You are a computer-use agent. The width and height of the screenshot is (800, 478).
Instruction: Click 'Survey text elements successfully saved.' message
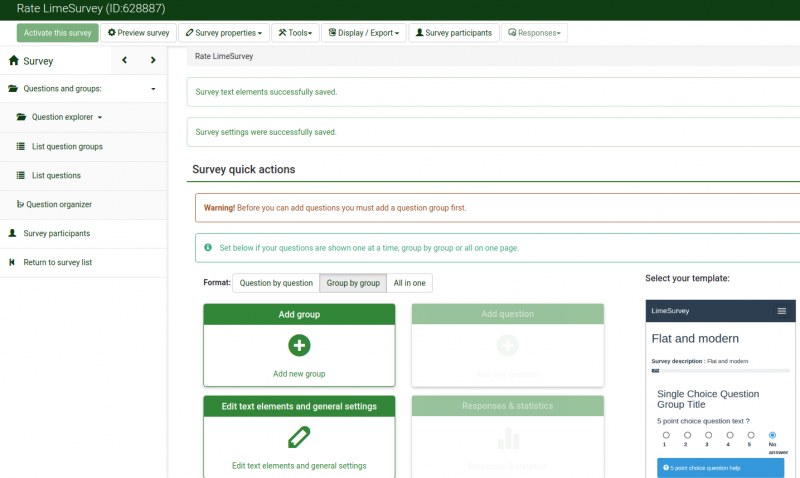point(266,92)
